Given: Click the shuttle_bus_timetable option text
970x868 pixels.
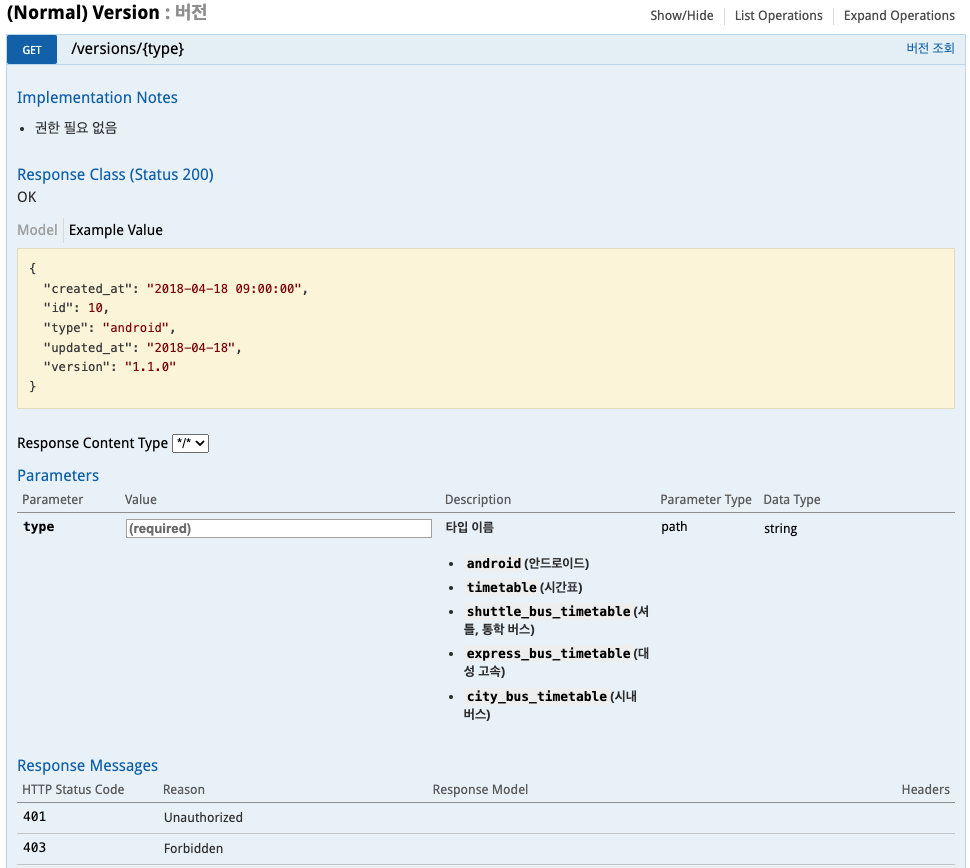Looking at the screenshot, I should pos(548,611).
